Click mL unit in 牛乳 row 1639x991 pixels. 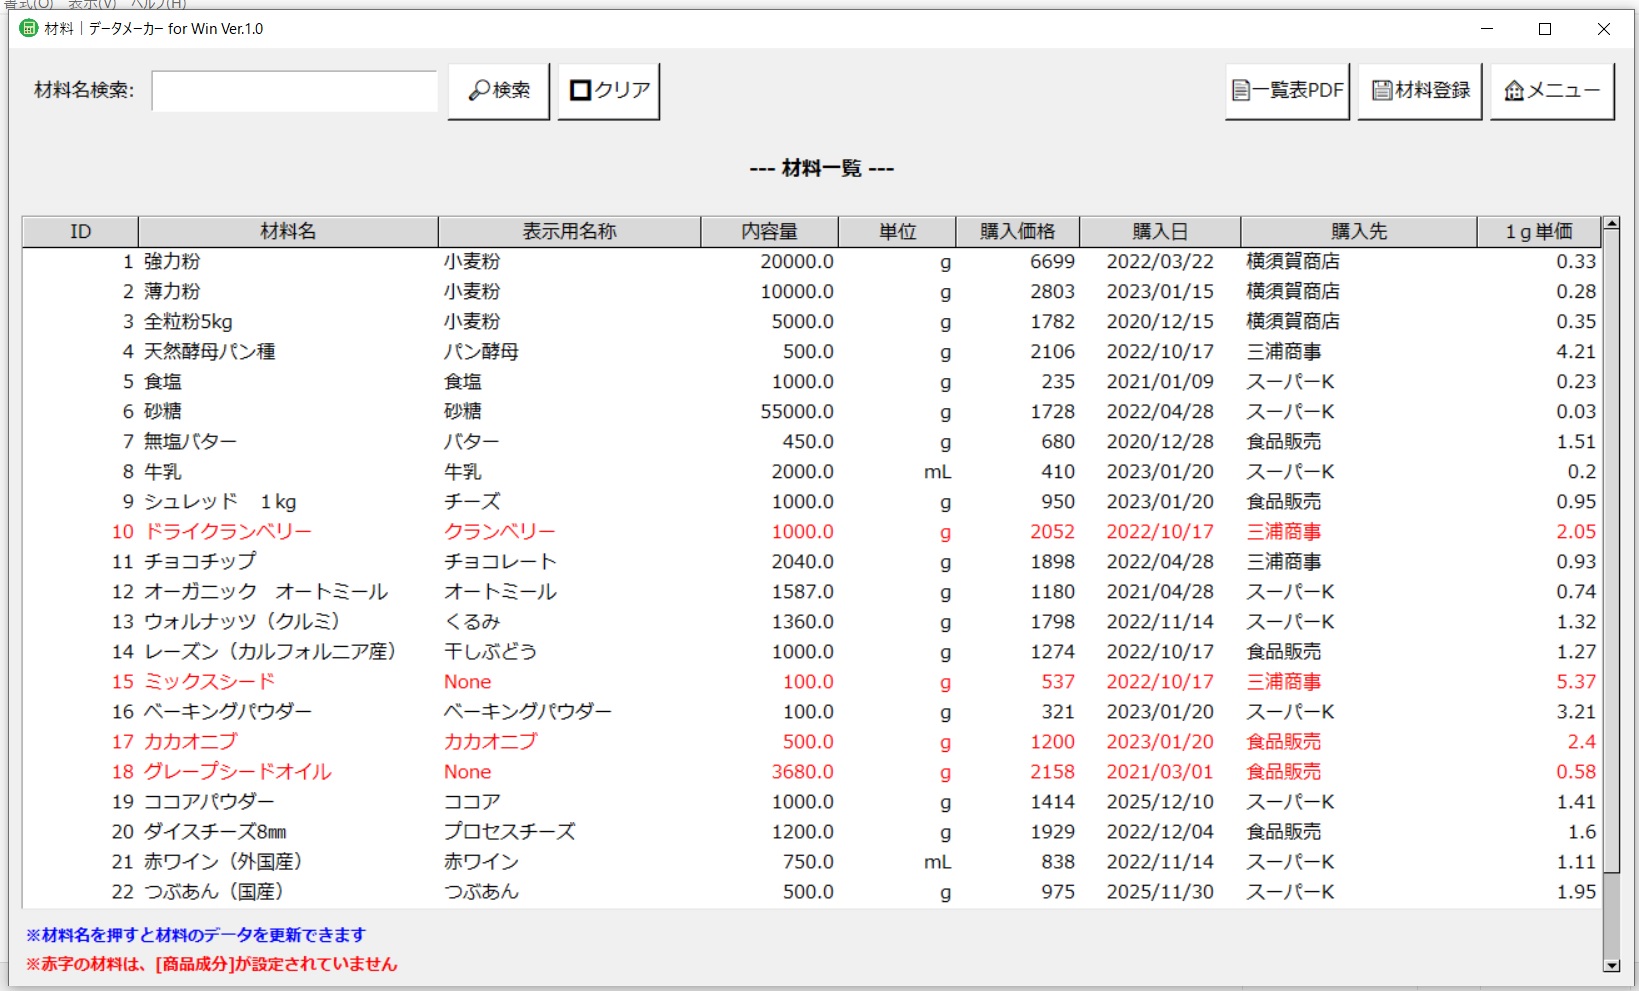(937, 472)
